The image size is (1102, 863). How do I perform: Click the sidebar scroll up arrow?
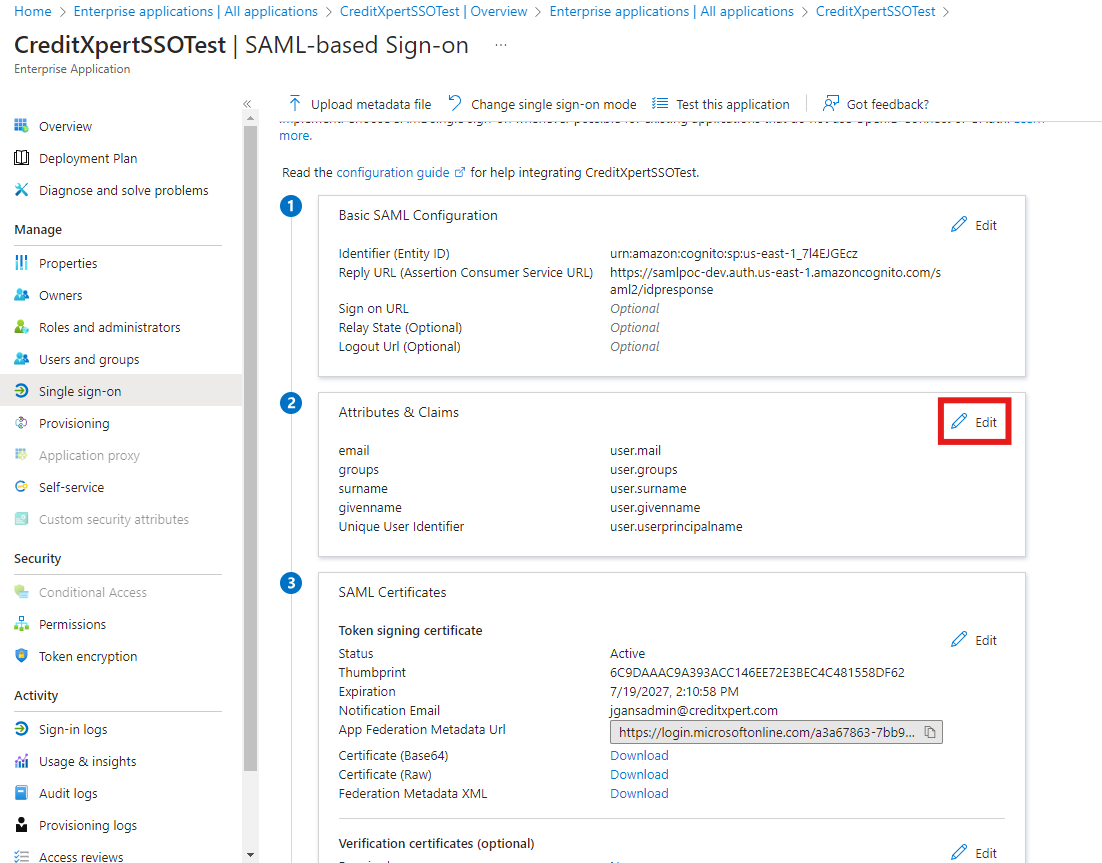click(x=250, y=119)
